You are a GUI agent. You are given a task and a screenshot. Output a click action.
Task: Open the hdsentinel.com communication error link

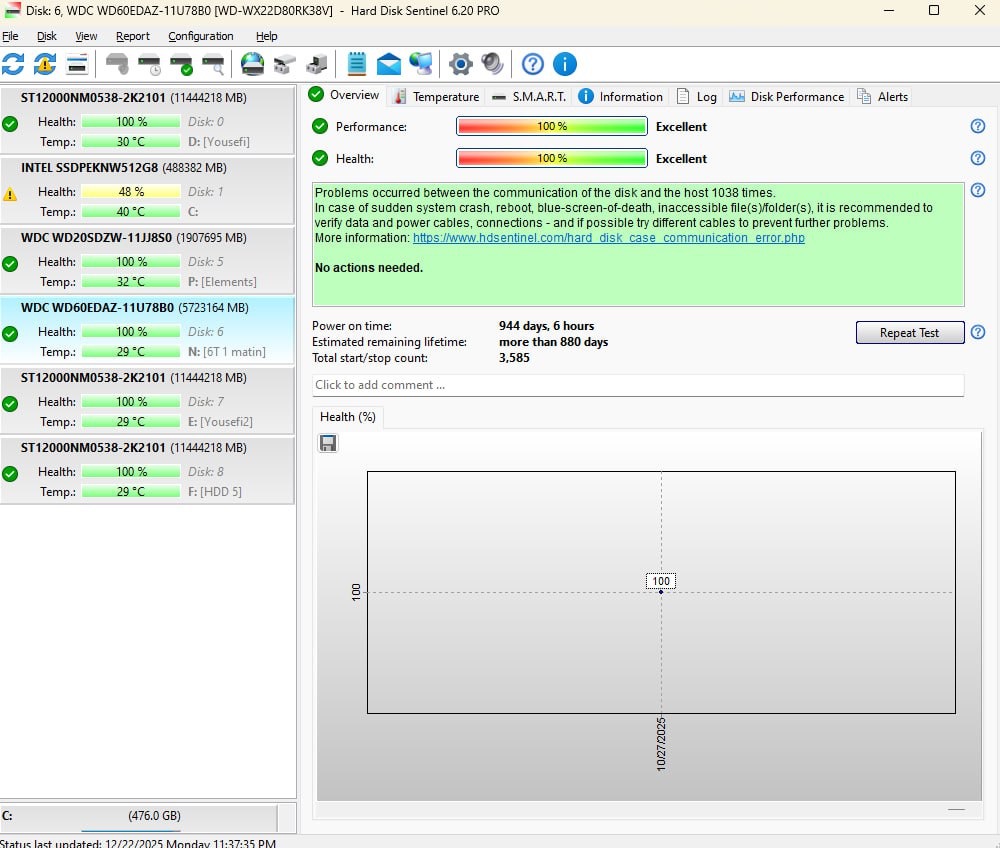coord(608,238)
